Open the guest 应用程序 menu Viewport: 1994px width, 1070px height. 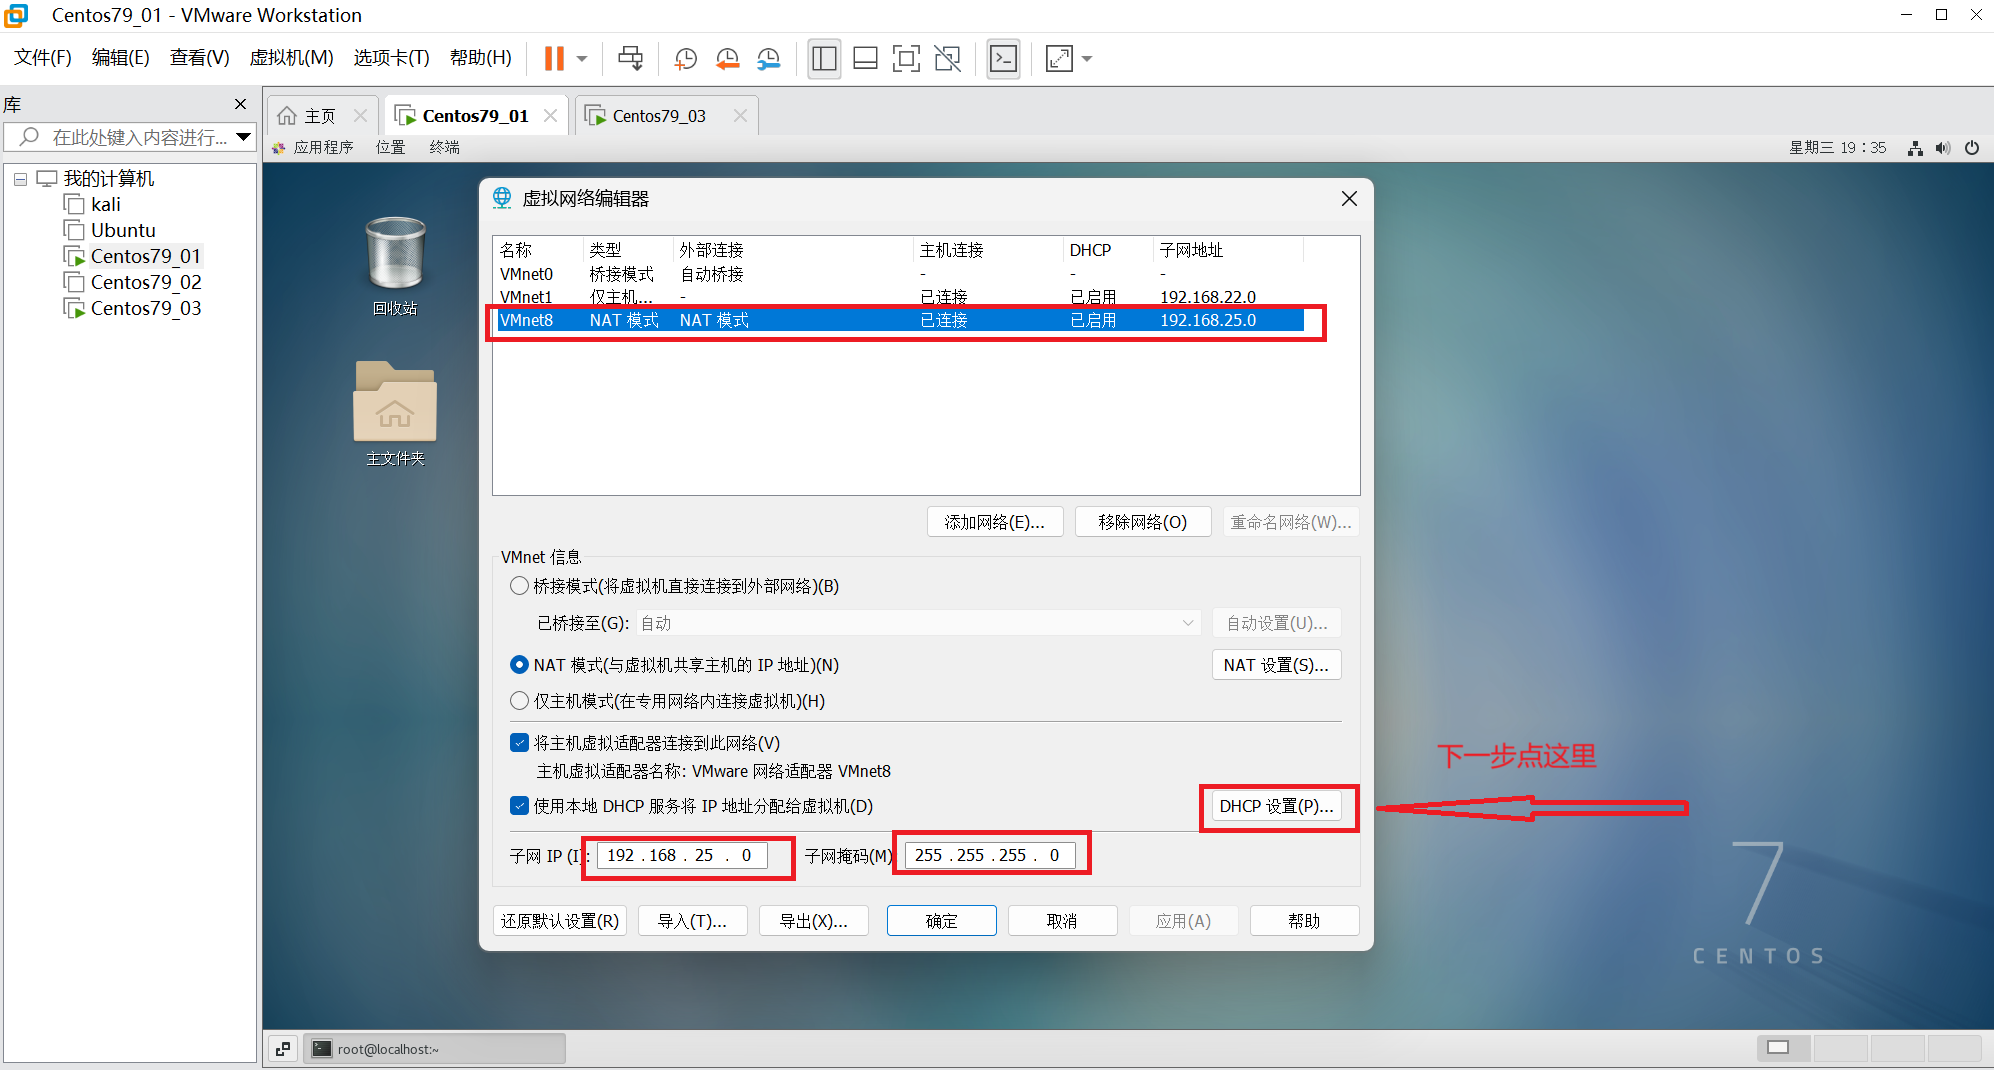323,147
